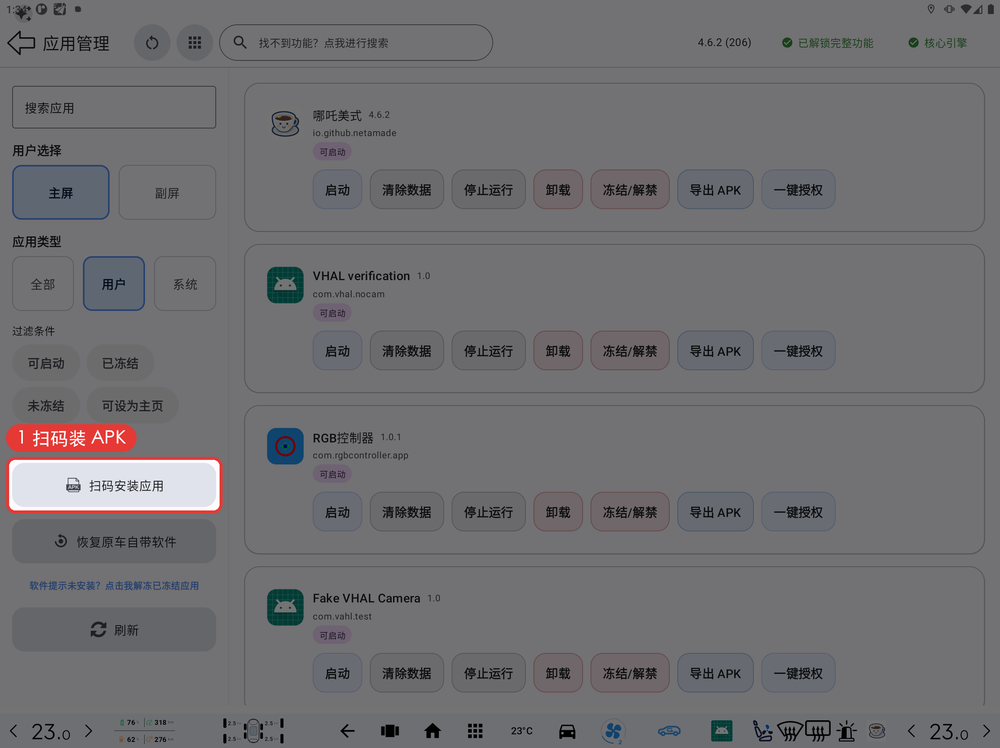
Task: One-click authorize RGB控制器
Action: [798, 512]
